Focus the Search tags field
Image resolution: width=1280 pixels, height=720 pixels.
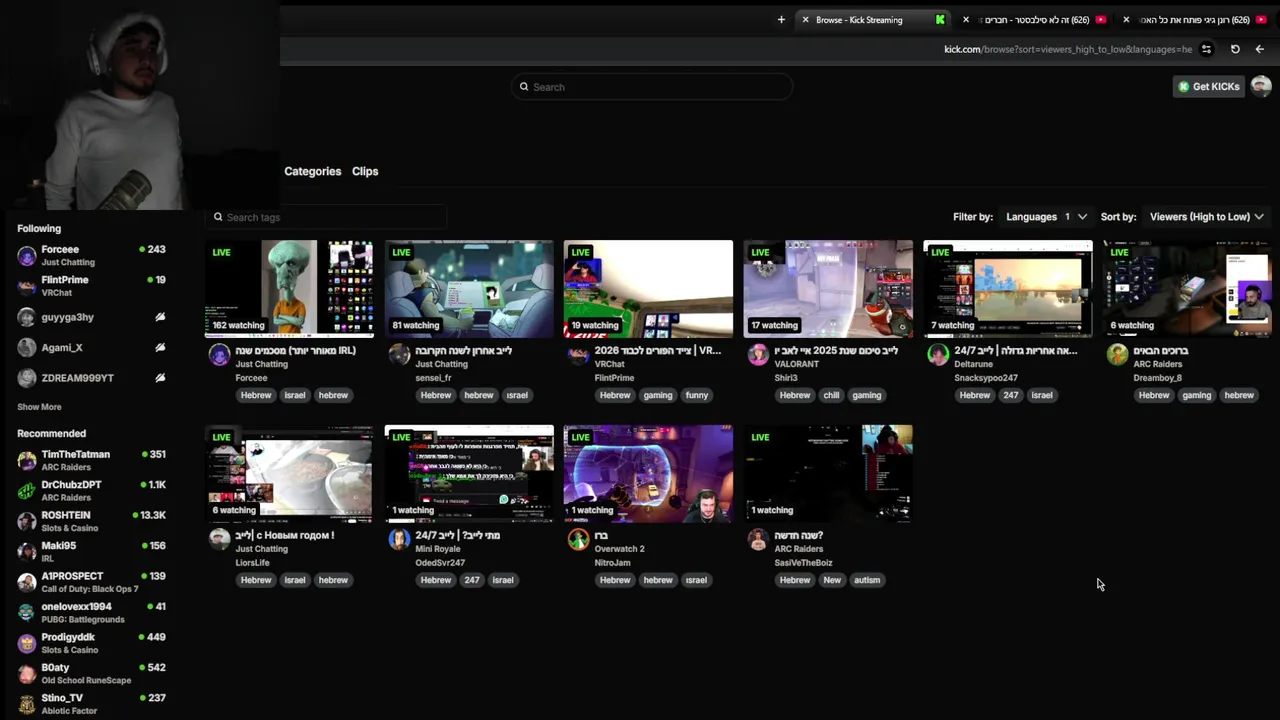(325, 217)
